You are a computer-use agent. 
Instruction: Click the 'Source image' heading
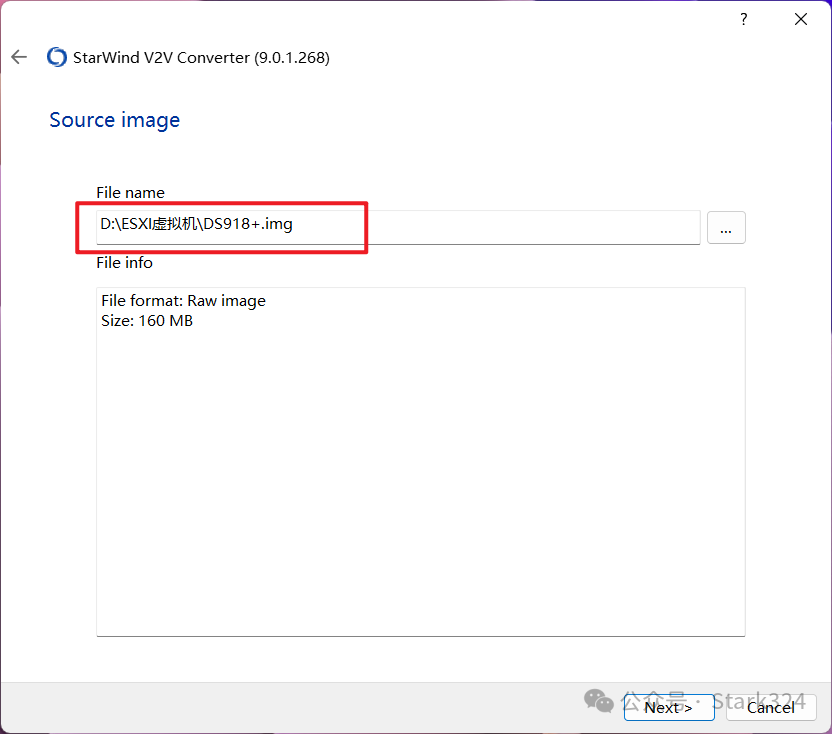pyautogui.click(x=115, y=120)
